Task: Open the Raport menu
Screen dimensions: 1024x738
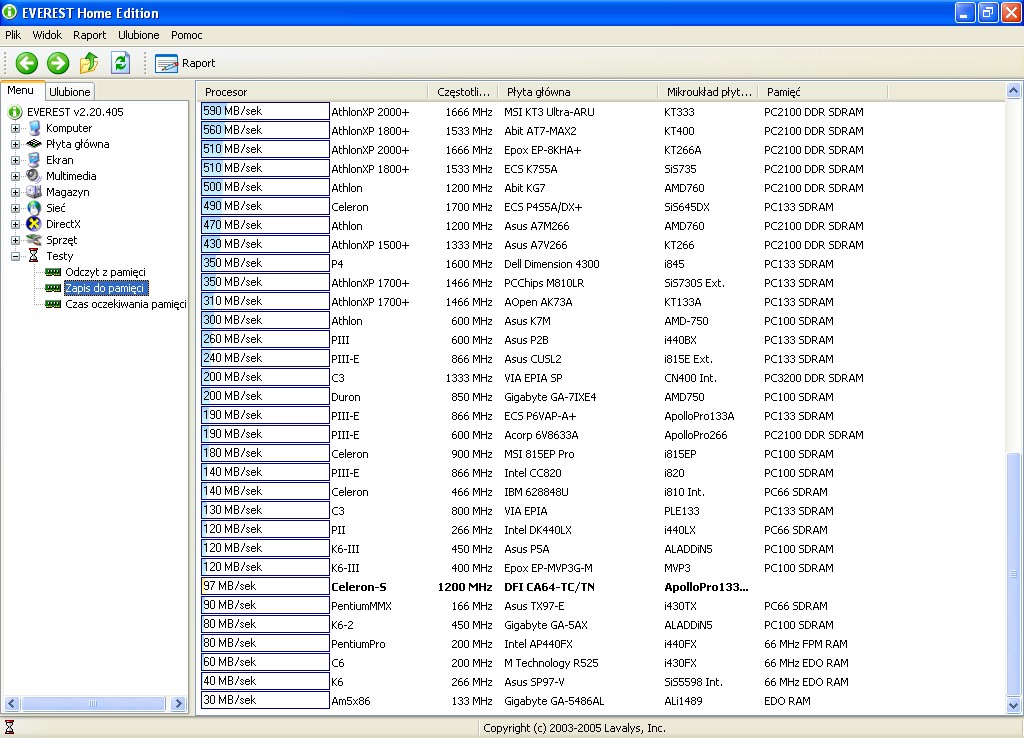Action: [x=89, y=35]
